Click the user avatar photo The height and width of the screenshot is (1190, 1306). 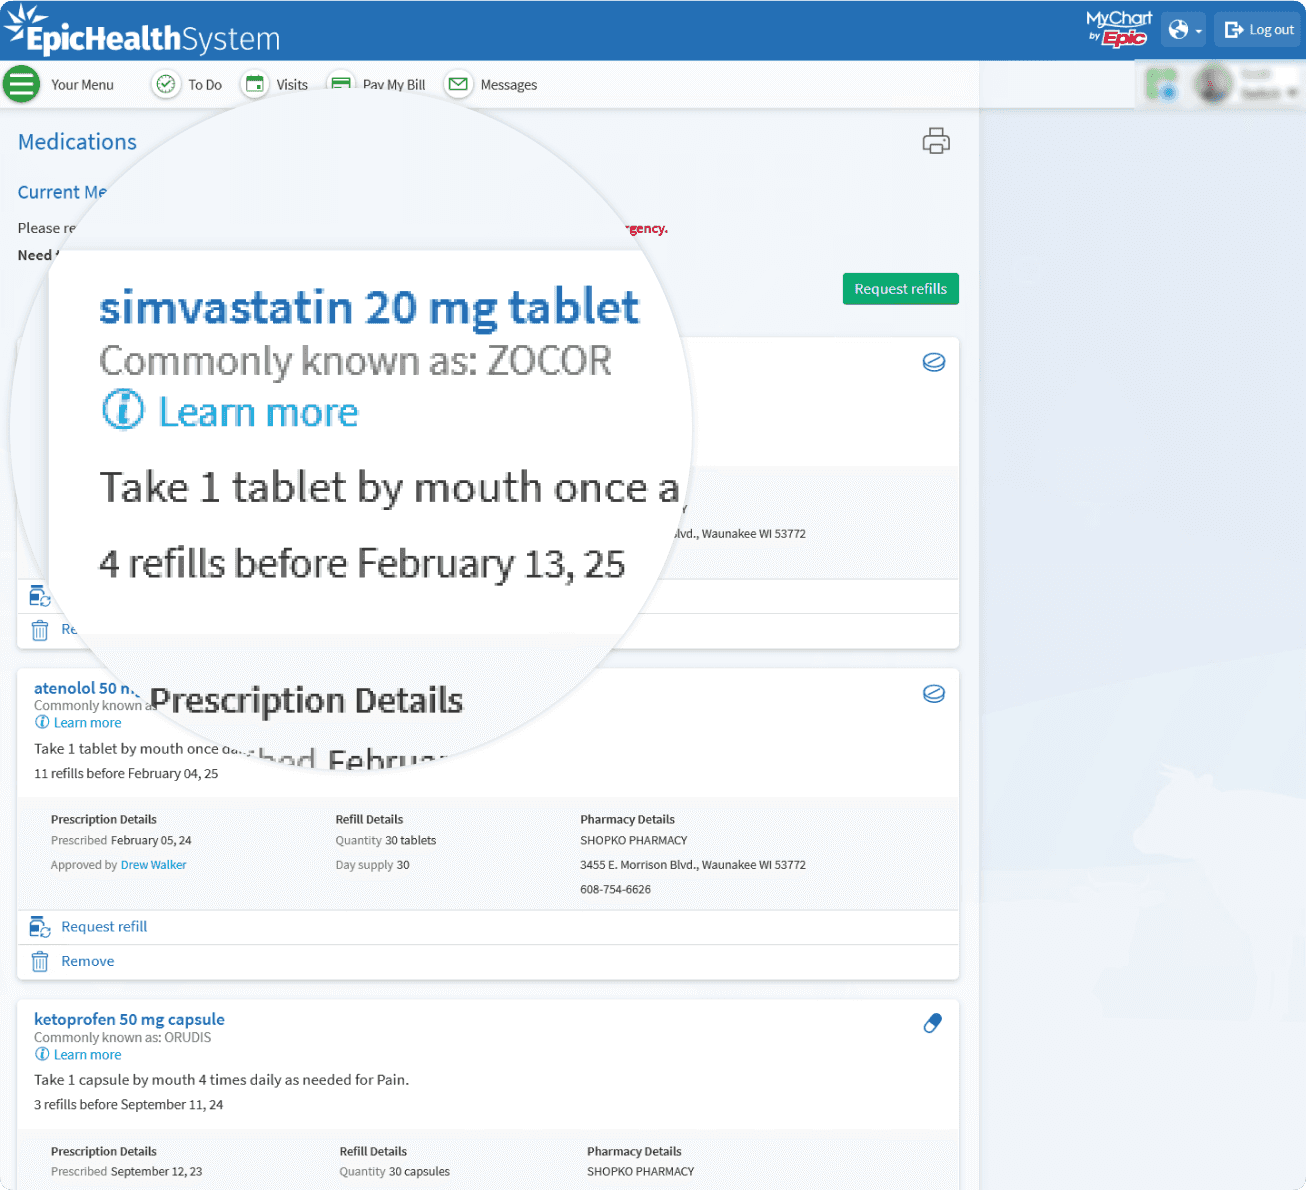1214,84
